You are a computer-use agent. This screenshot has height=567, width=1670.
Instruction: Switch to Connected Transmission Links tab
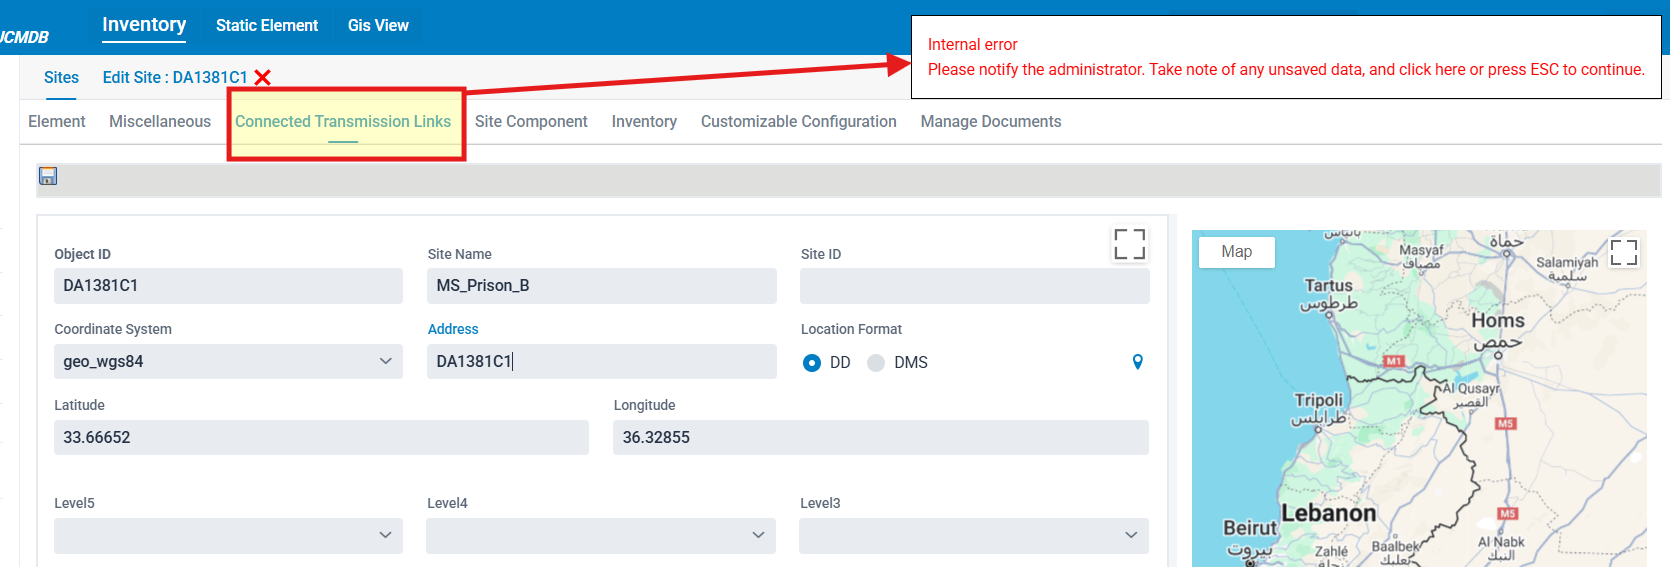(x=343, y=122)
